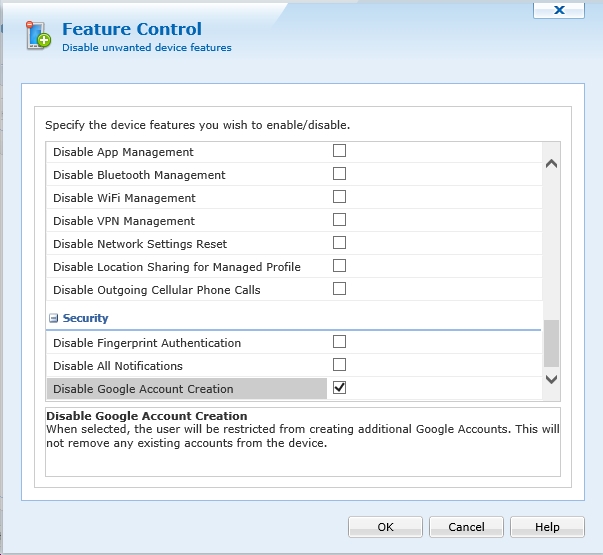Tick the Disable WiFi Management checkbox
The height and width of the screenshot is (555, 603).
point(339,197)
